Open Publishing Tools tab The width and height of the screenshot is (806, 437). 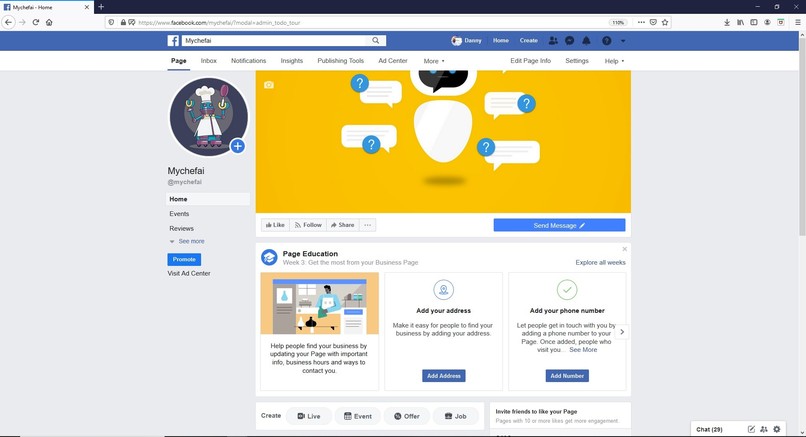point(340,61)
